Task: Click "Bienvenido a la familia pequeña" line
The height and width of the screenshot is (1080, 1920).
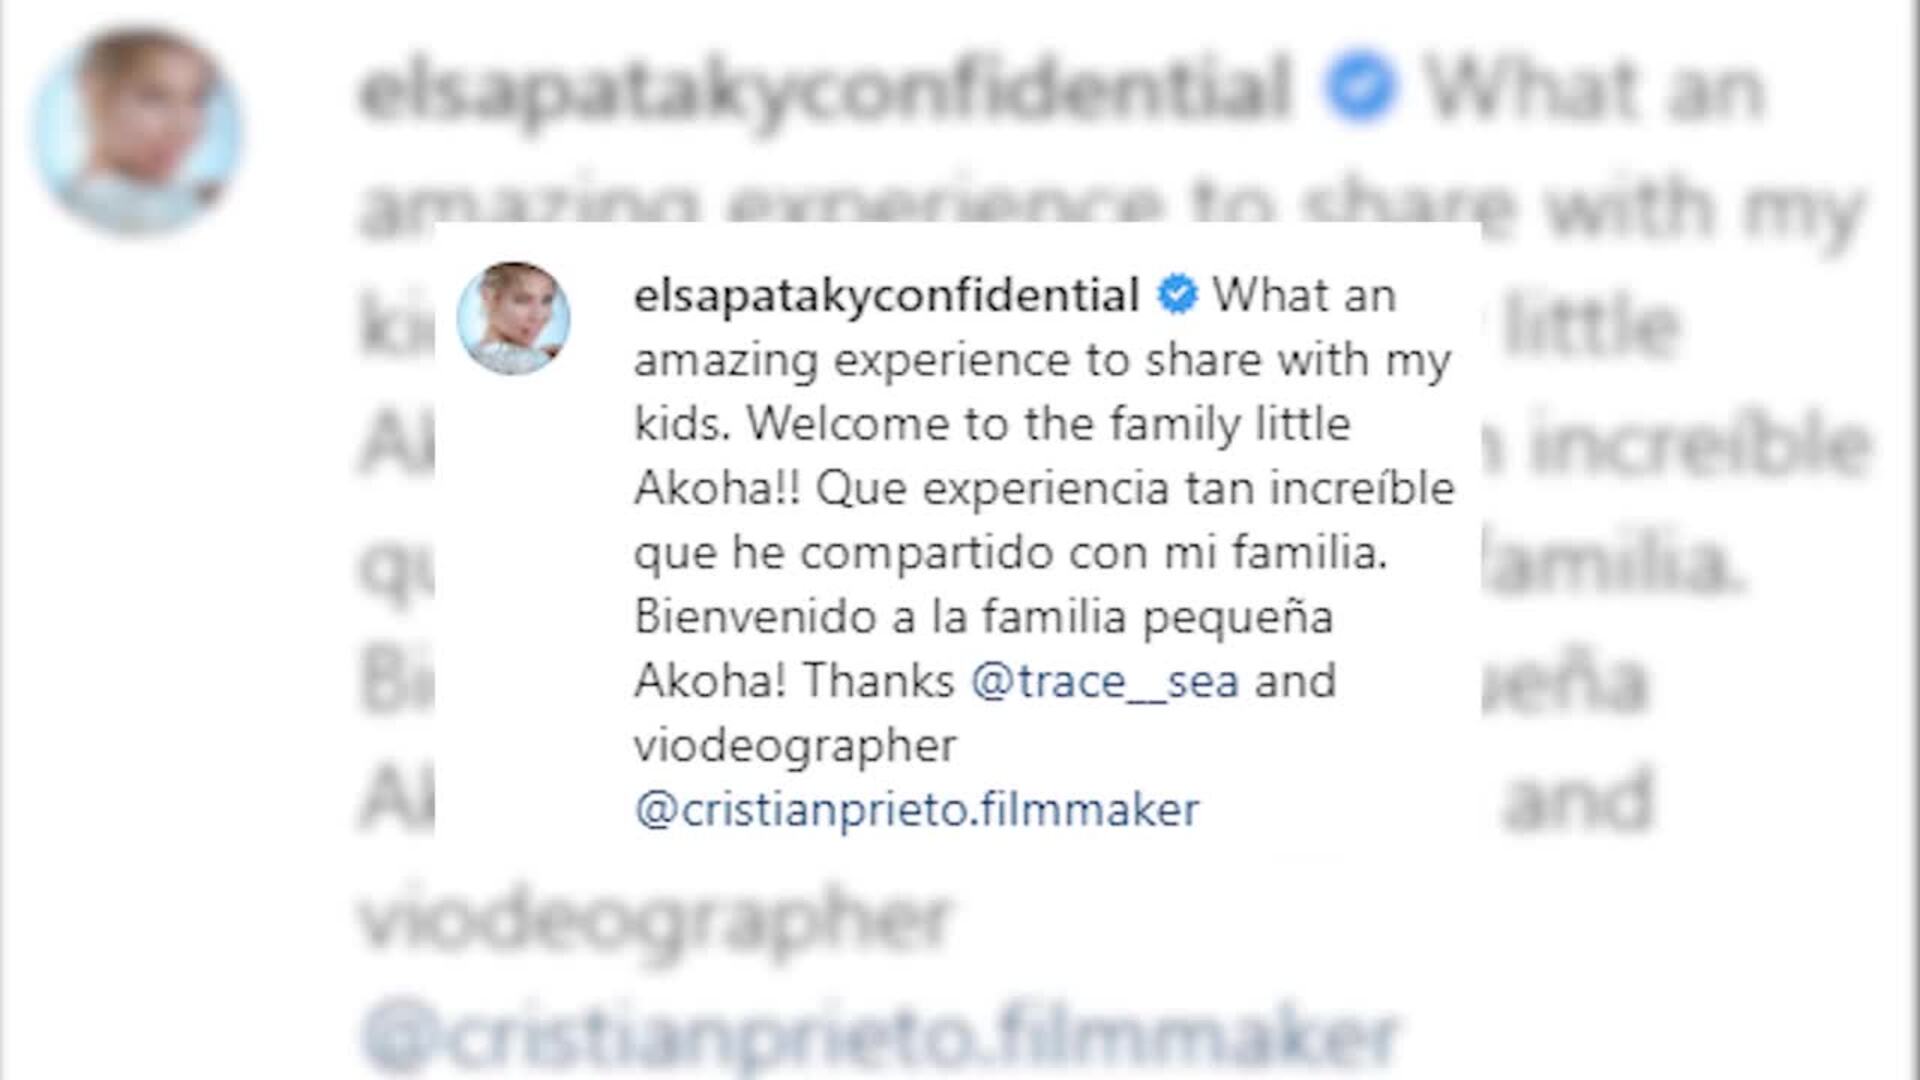Action: pyautogui.click(x=983, y=616)
